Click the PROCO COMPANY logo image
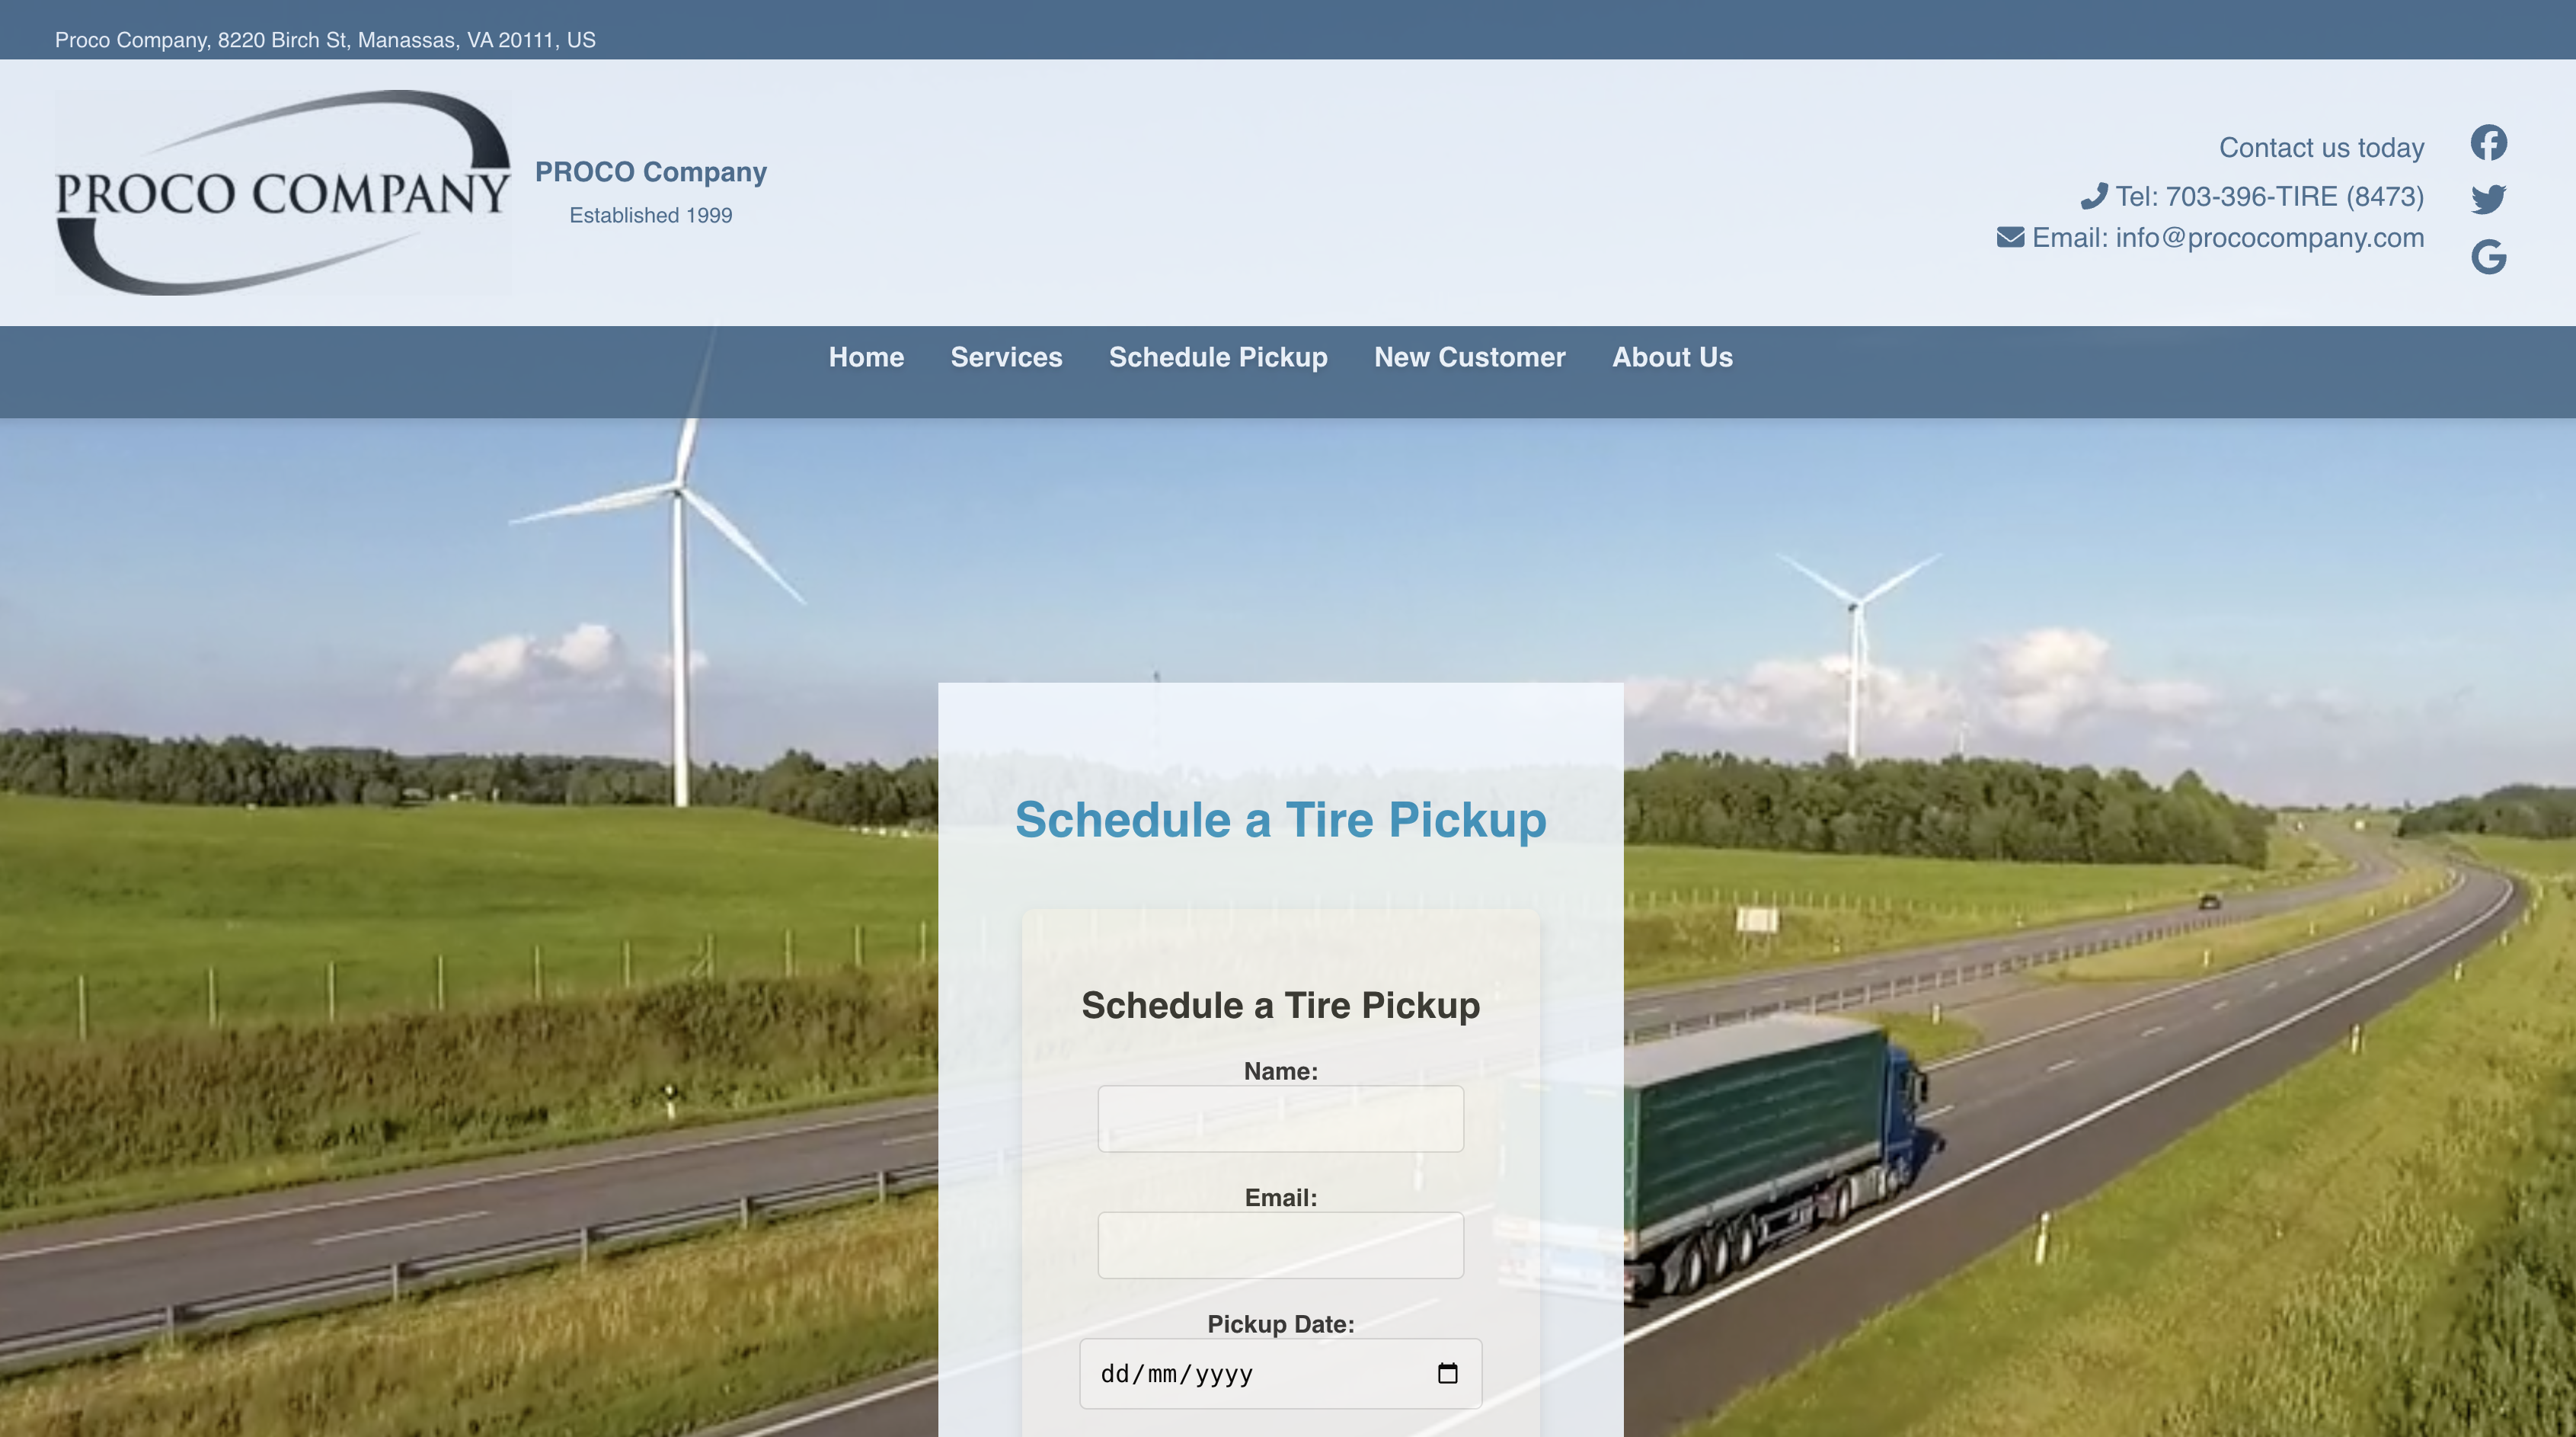 click(x=283, y=192)
